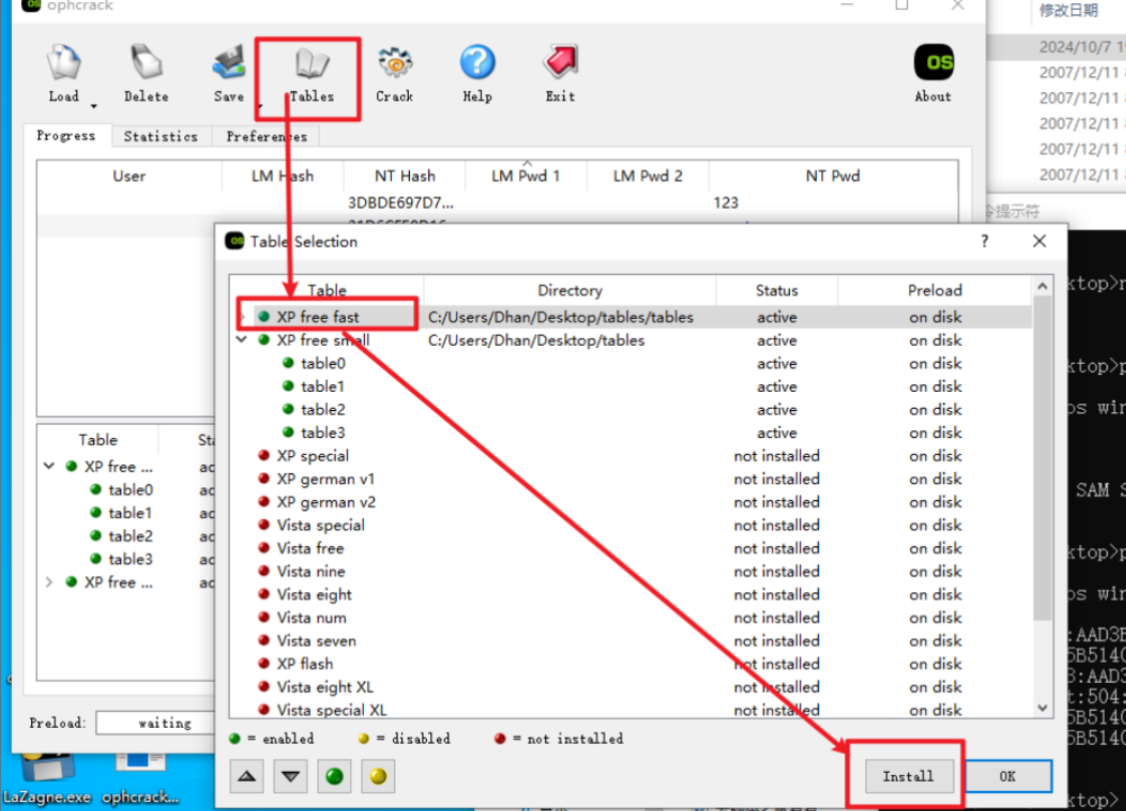Switch to the Preferences tab
Screen dimensions: 1126x811
tap(266, 136)
